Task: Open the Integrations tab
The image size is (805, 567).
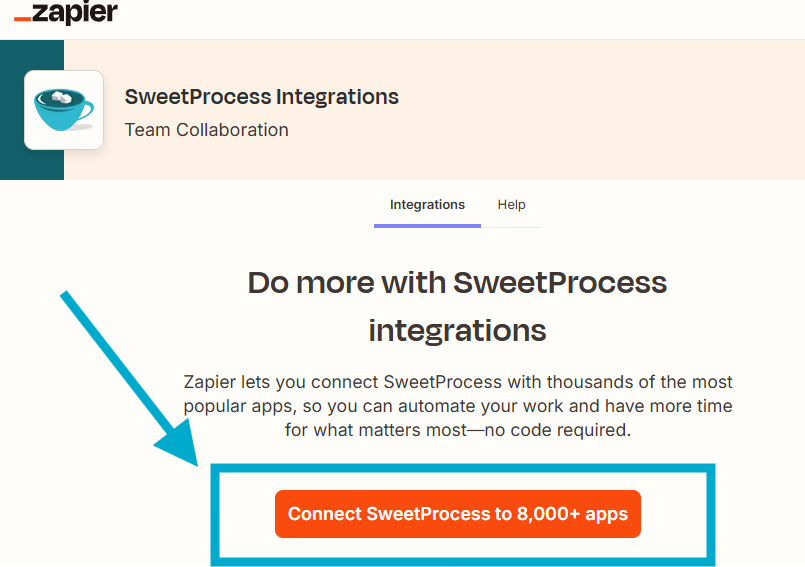Action: click(427, 205)
